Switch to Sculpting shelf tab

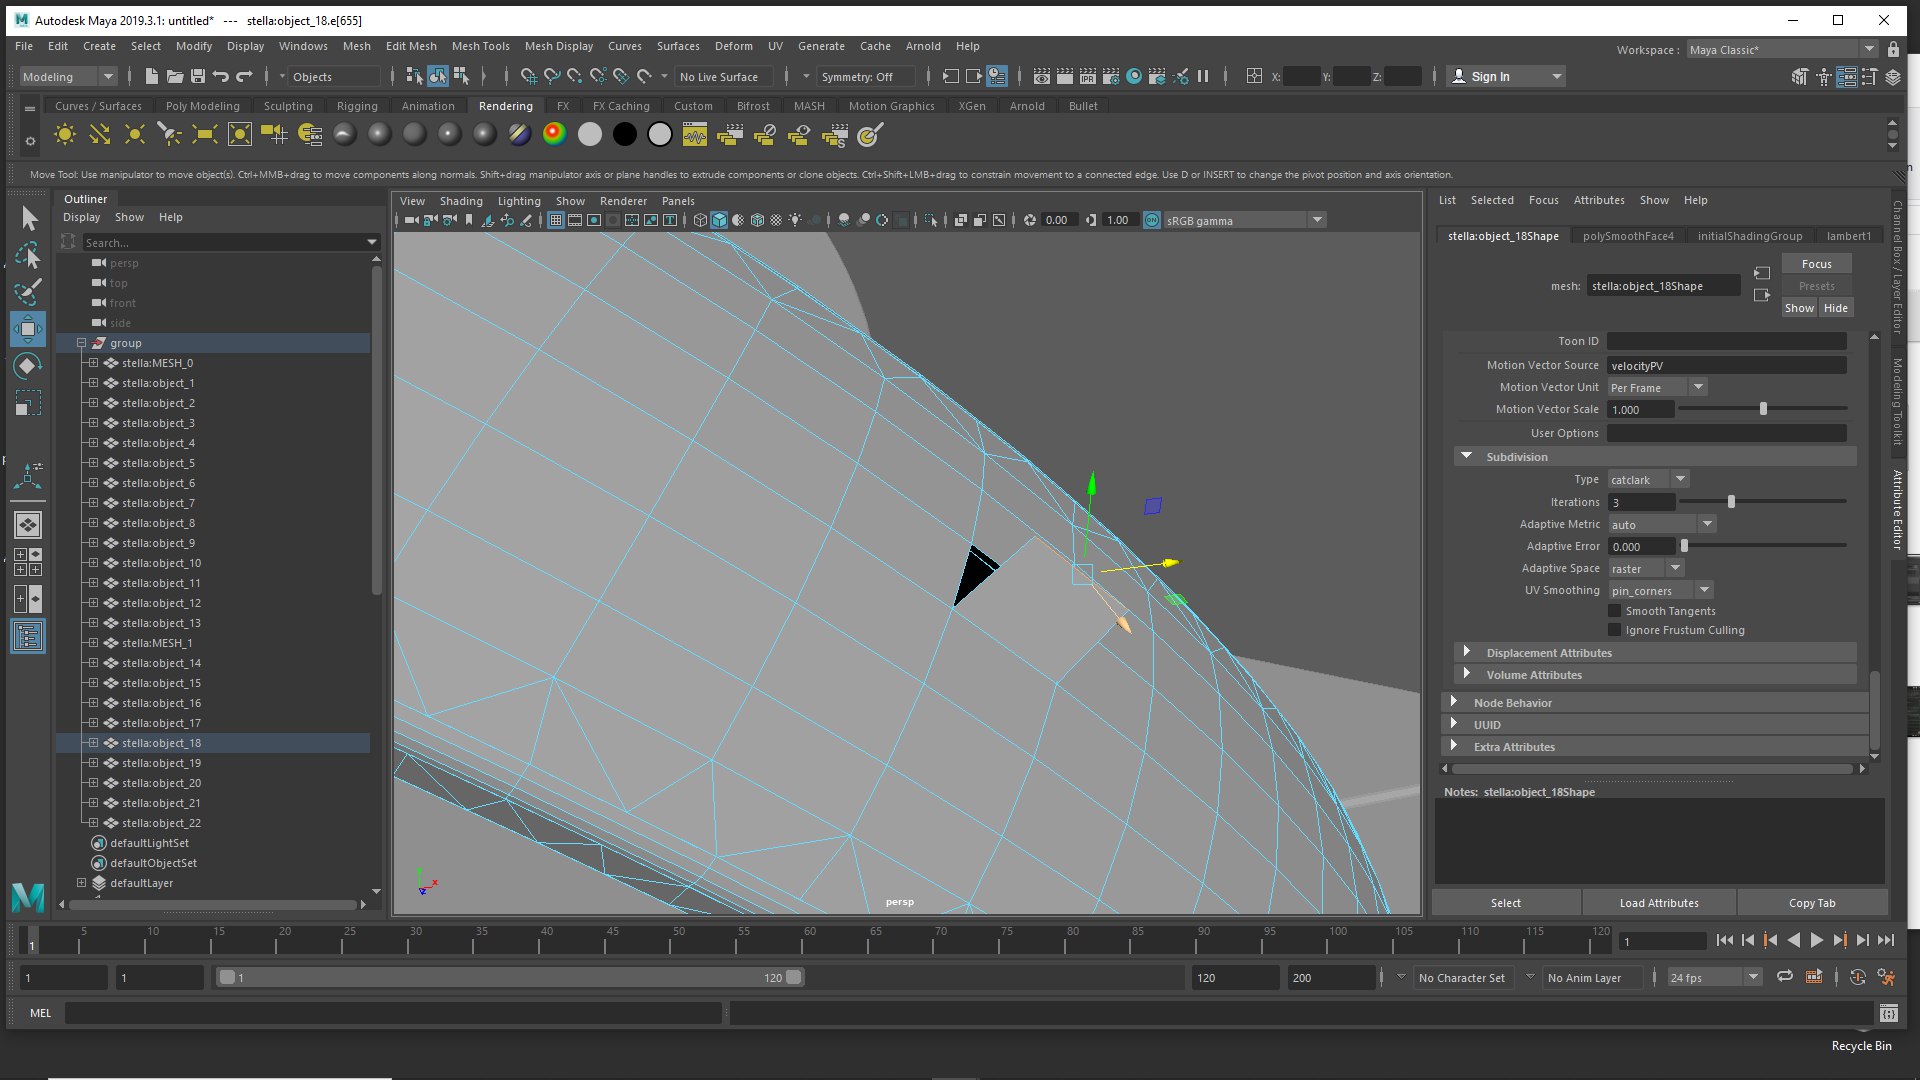point(288,106)
